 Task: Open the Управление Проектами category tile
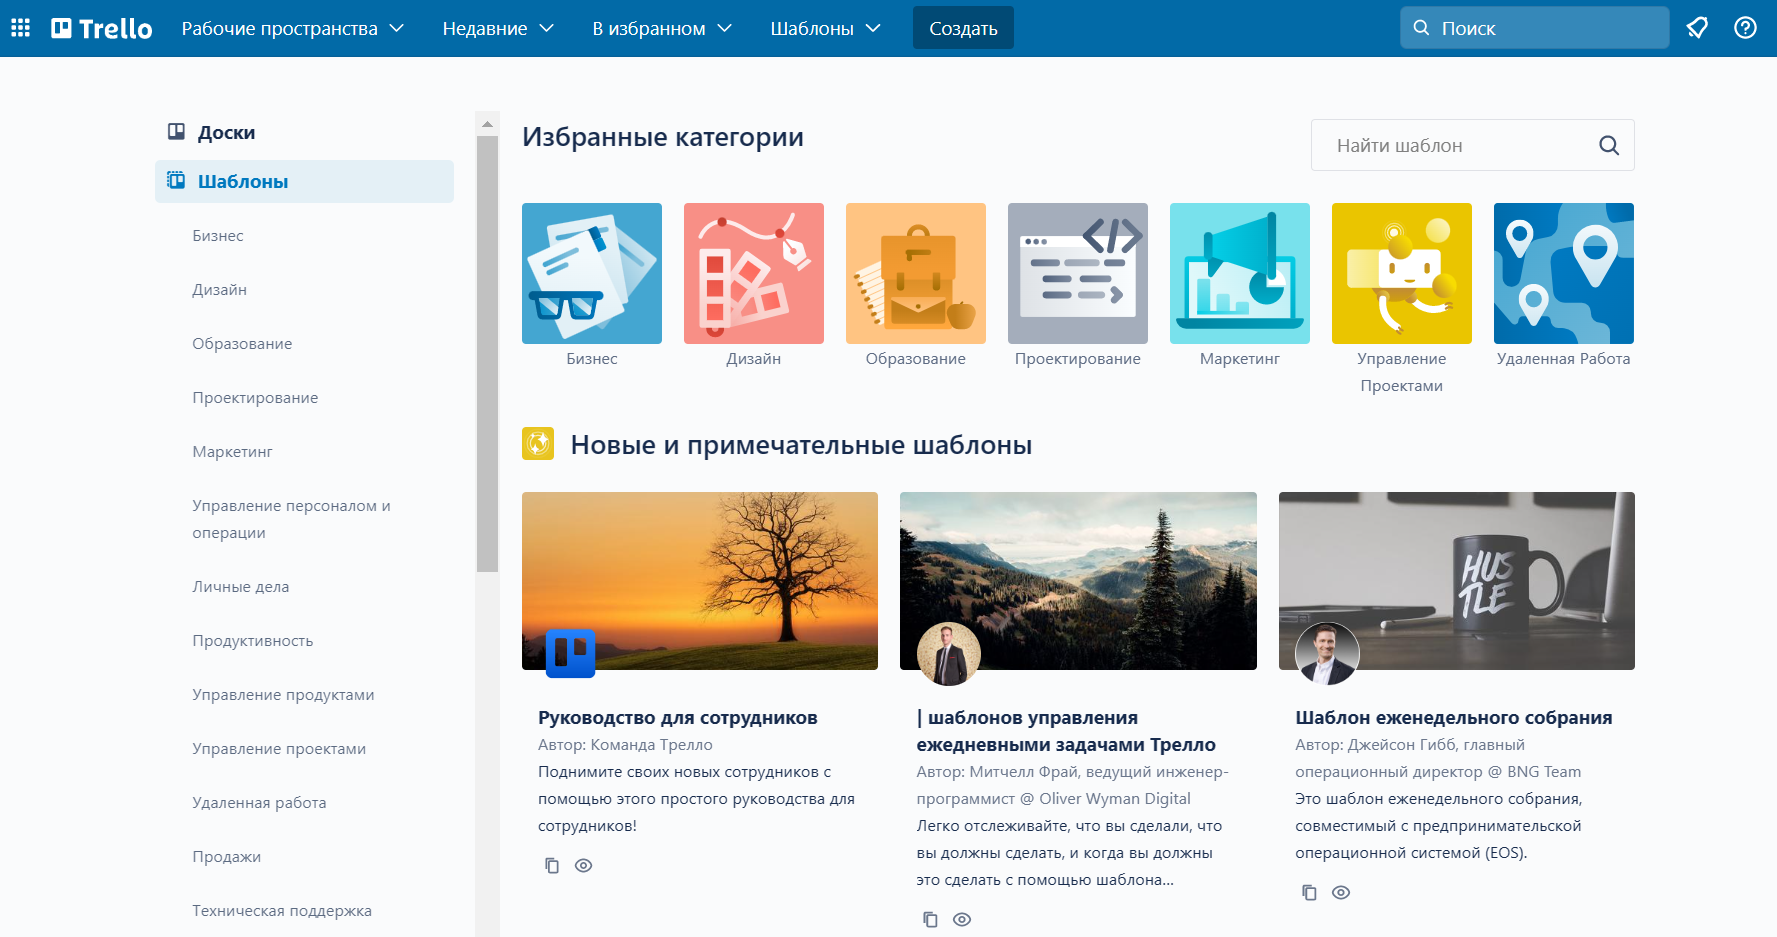[1402, 273]
